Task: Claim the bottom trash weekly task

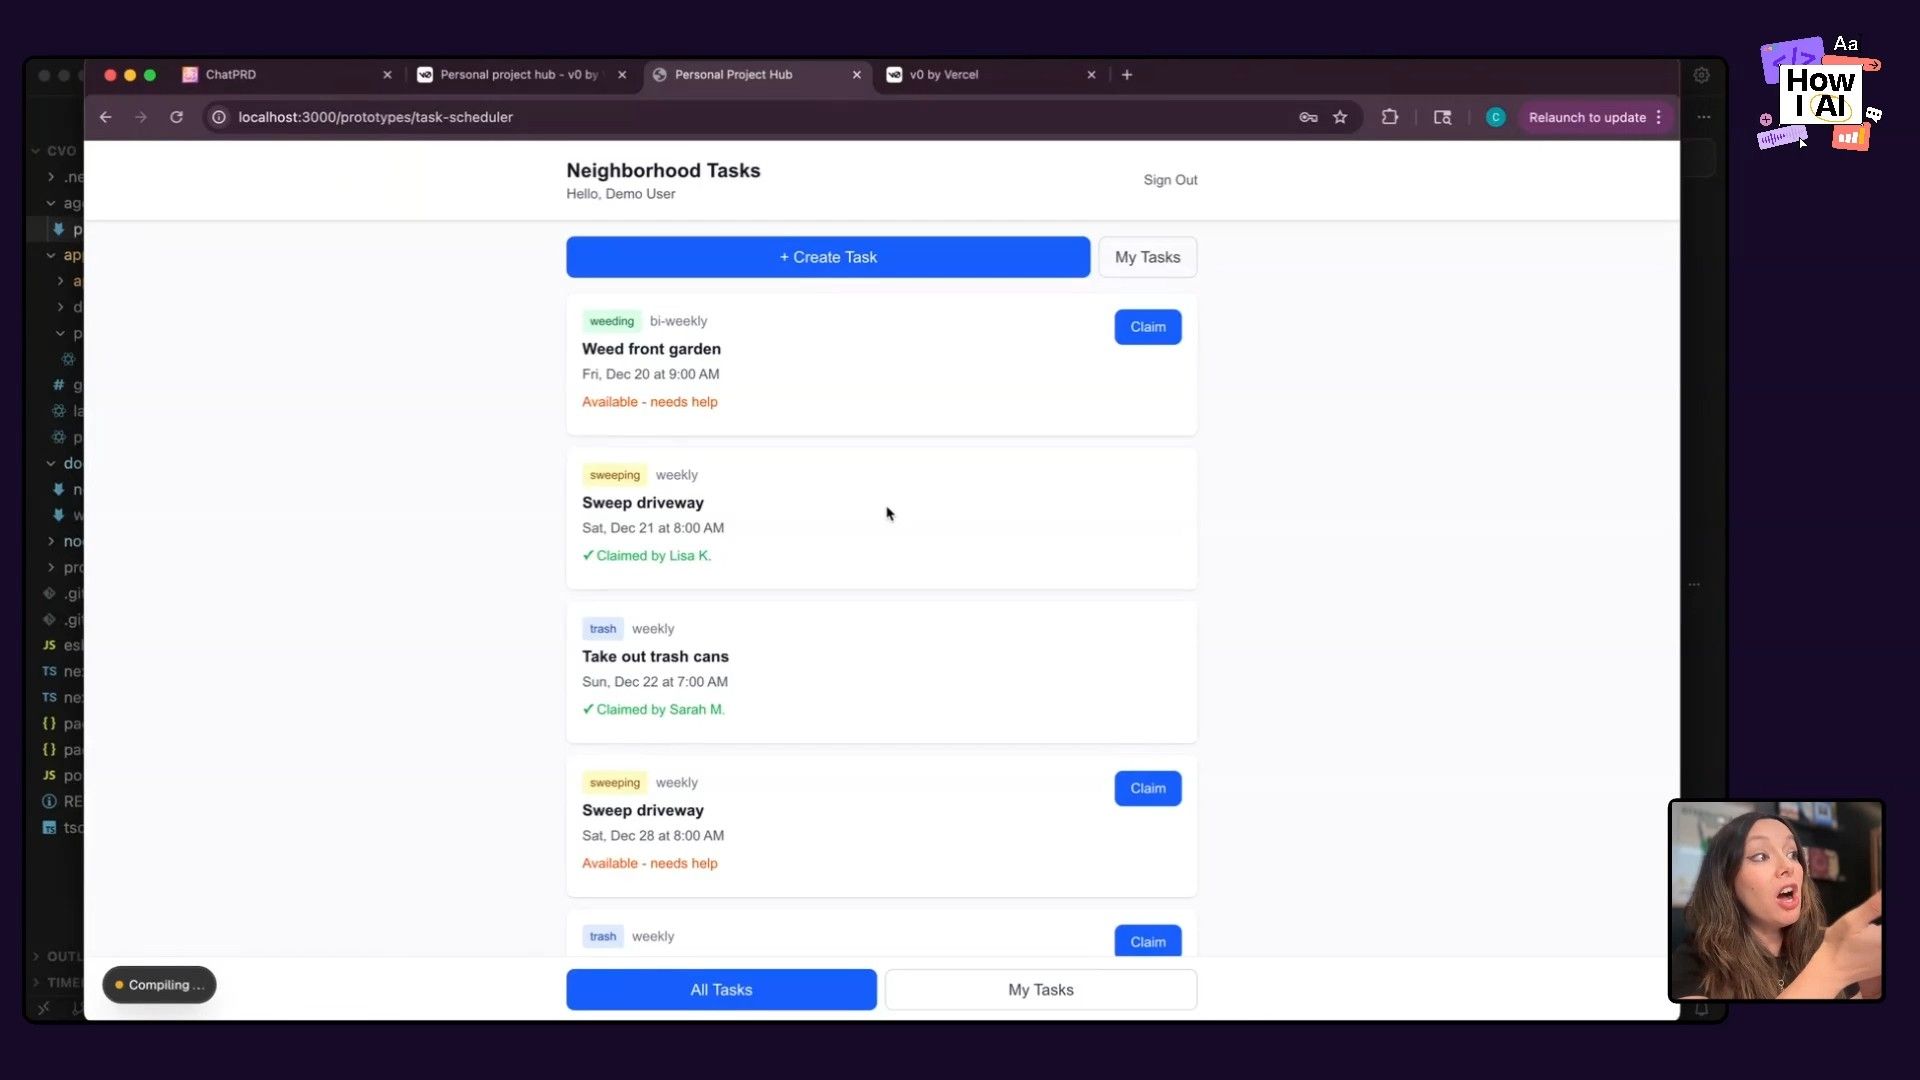Action: [x=1148, y=941]
